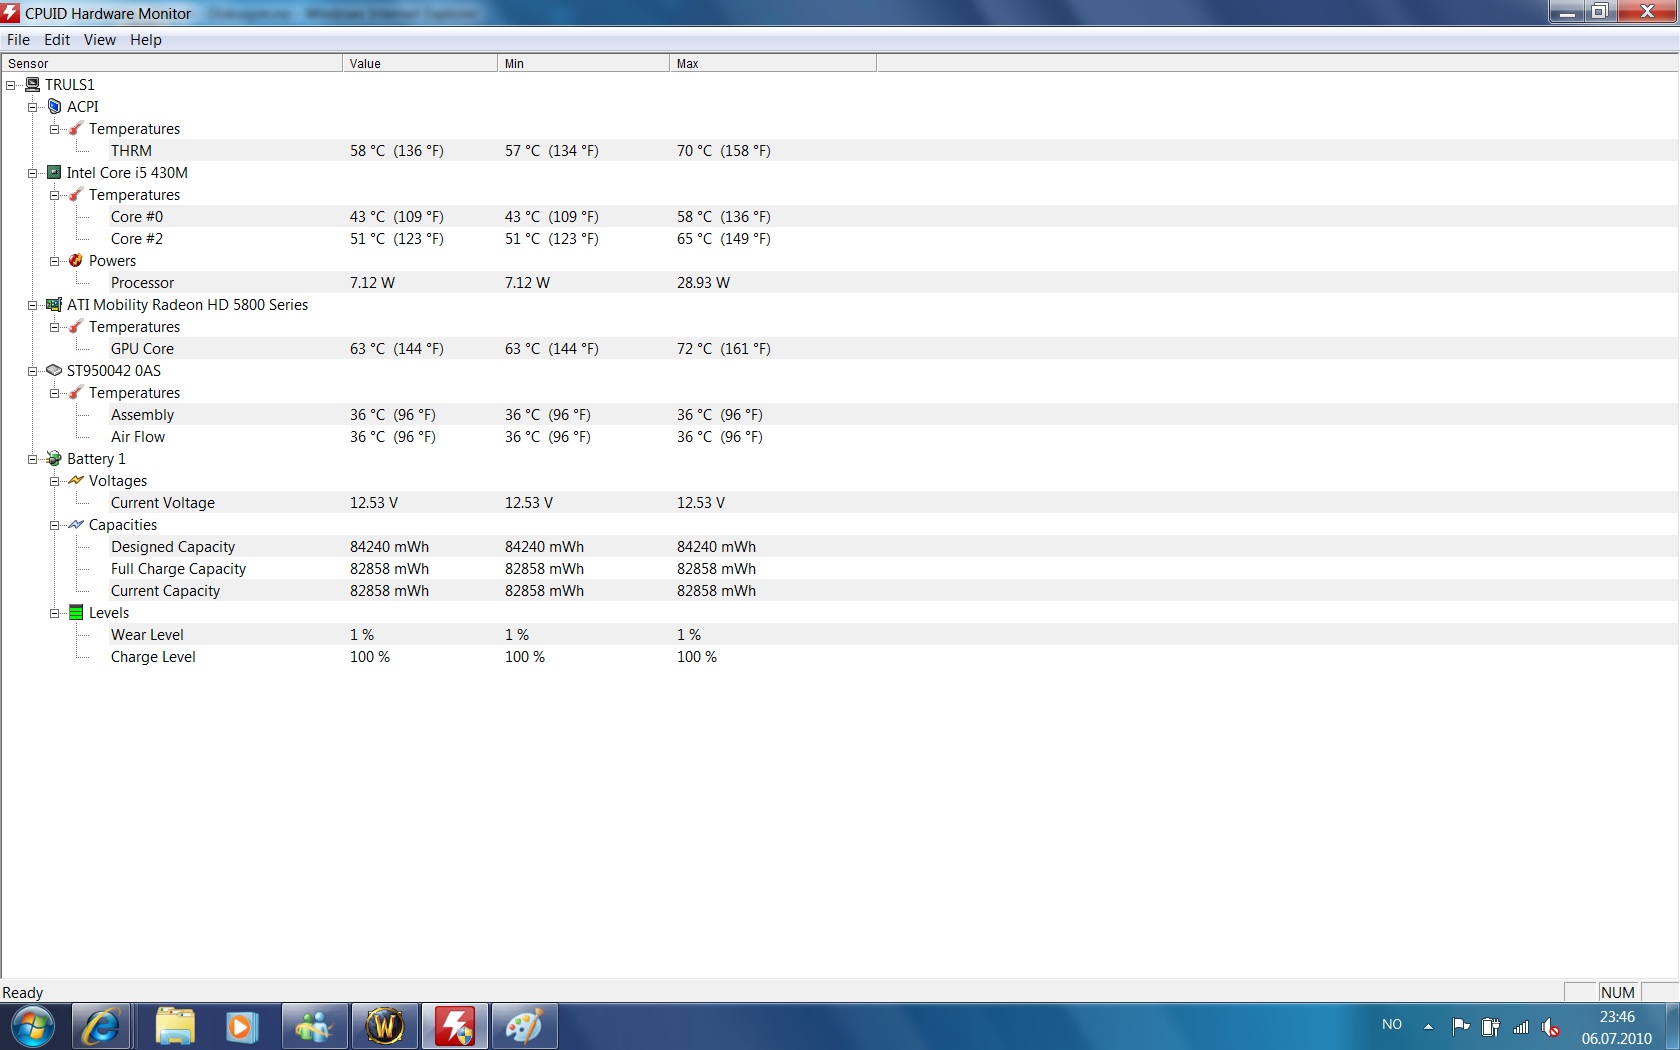Click thermometer icon under ST950042 Temperatures
The width and height of the screenshot is (1680, 1050).
pos(76,393)
